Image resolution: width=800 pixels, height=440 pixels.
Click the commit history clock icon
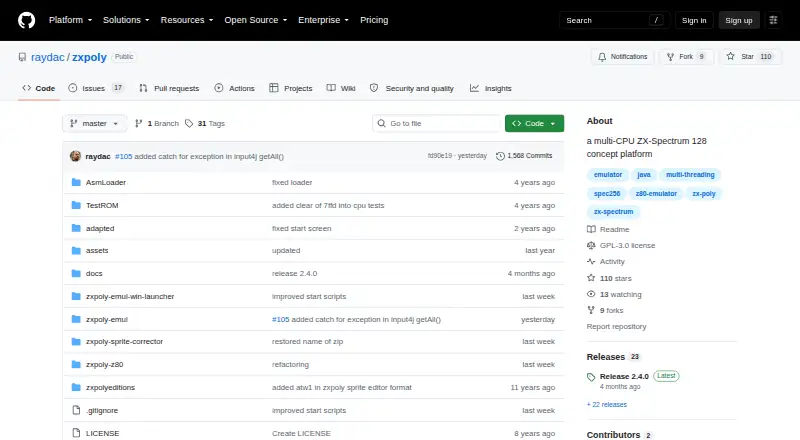click(x=501, y=156)
